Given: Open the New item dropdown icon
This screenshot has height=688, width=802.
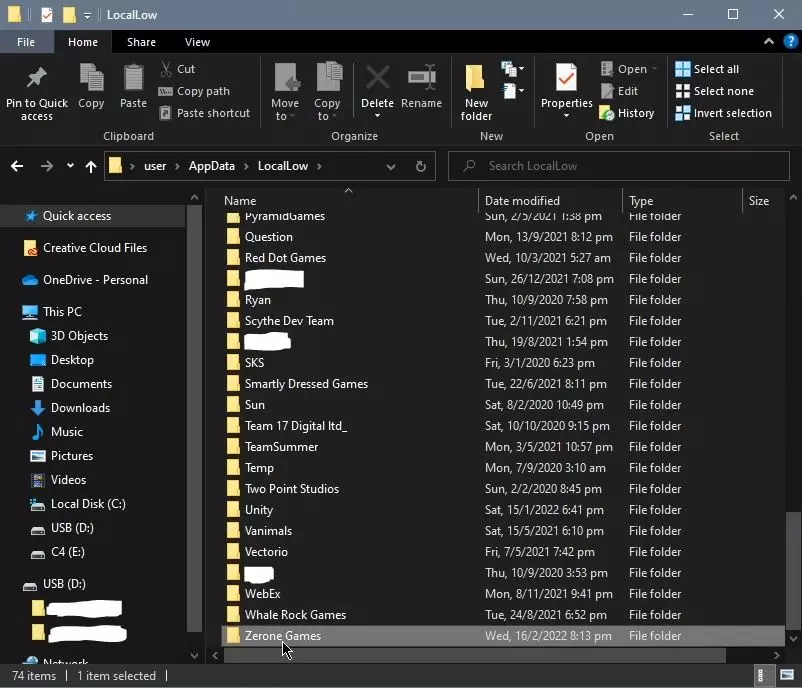Looking at the screenshot, I should [512, 69].
